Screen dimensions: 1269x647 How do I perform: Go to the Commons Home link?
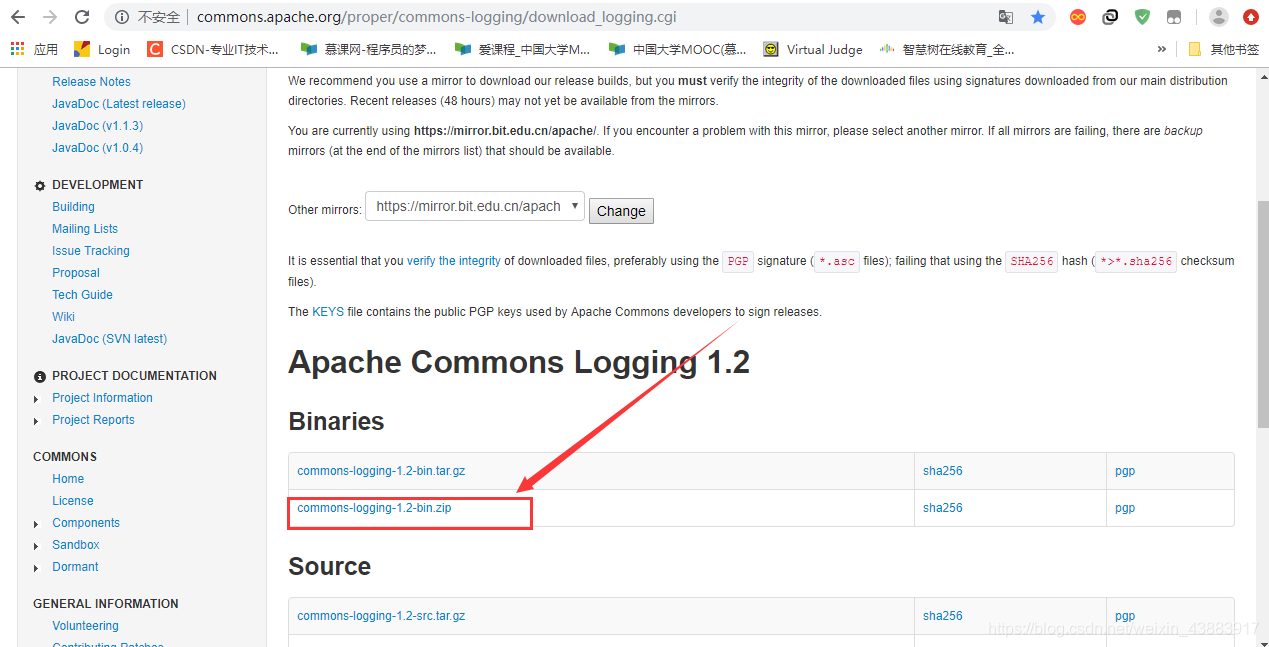click(x=68, y=479)
